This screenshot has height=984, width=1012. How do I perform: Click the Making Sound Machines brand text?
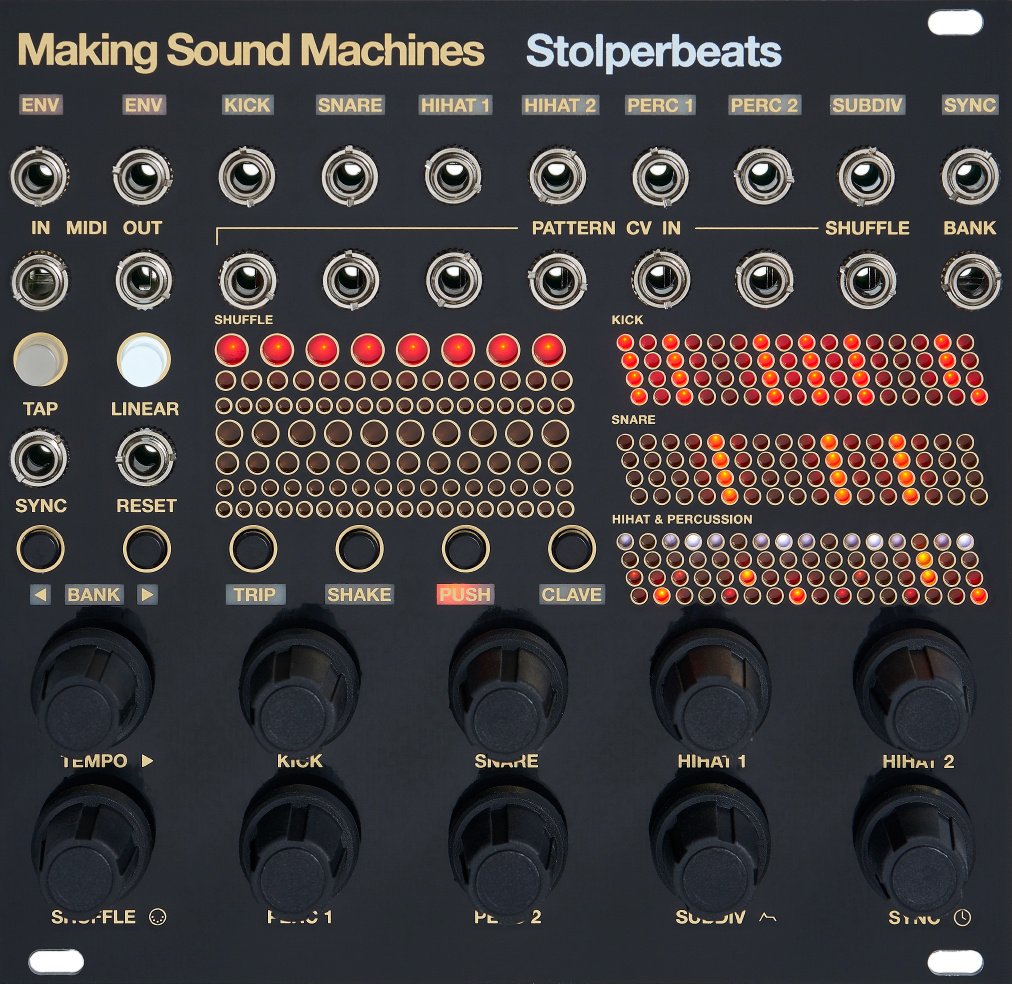click(x=250, y=52)
